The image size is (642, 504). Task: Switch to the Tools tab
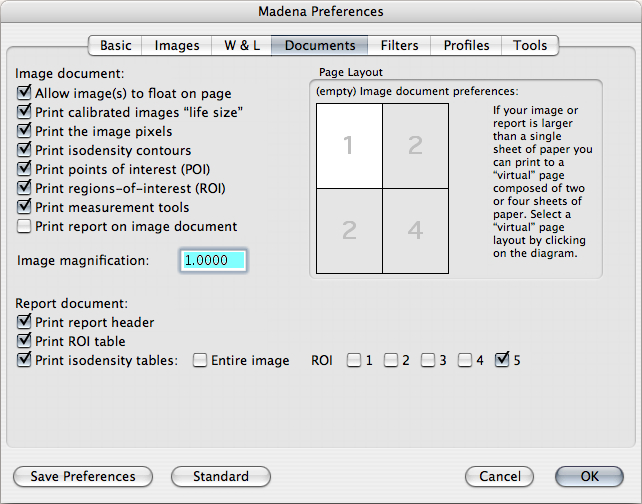tap(530, 45)
